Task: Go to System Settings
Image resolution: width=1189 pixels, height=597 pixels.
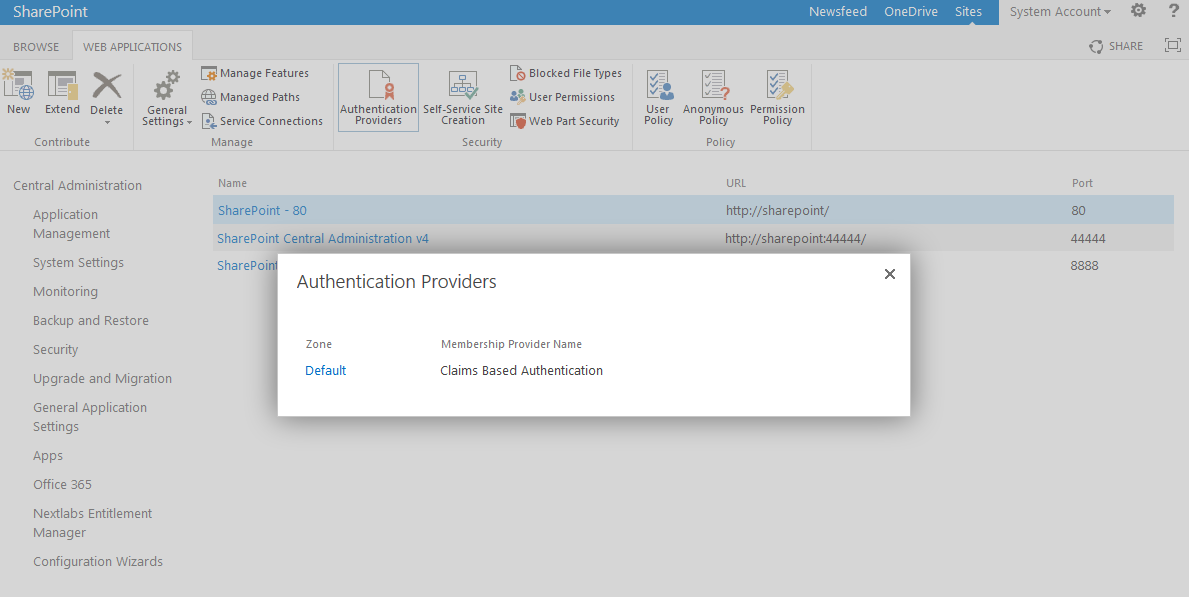Action: click(x=78, y=262)
